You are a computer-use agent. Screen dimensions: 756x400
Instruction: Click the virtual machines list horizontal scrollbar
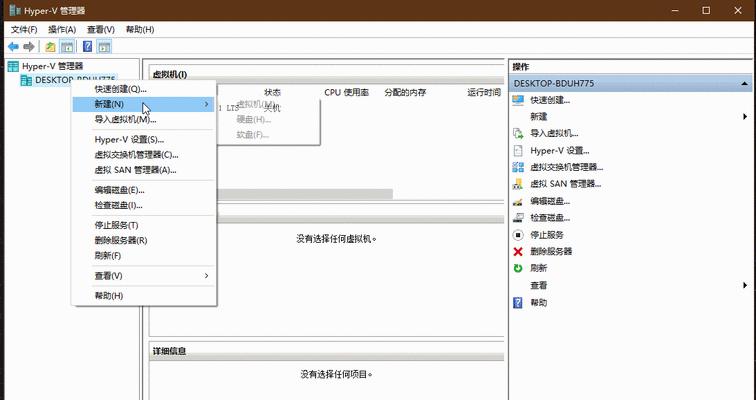305,194
